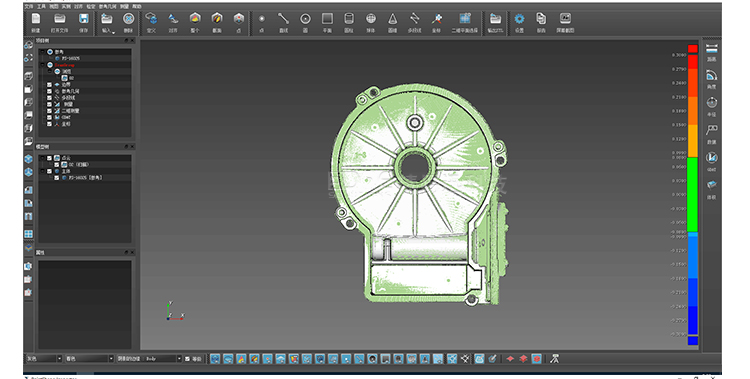750x379 pixels.
Task: Toggle the GD&T item checkbox in project tree
Action: point(49,117)
